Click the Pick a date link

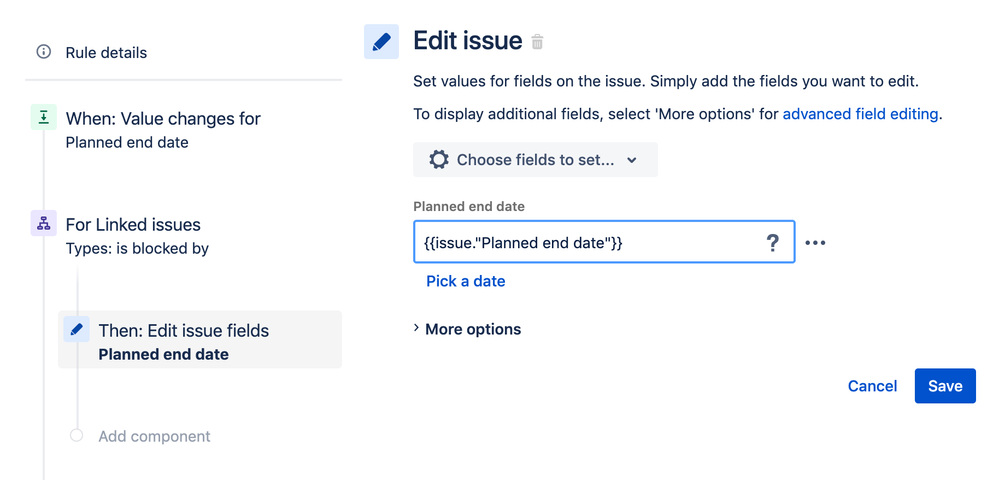tap(465, 281)
